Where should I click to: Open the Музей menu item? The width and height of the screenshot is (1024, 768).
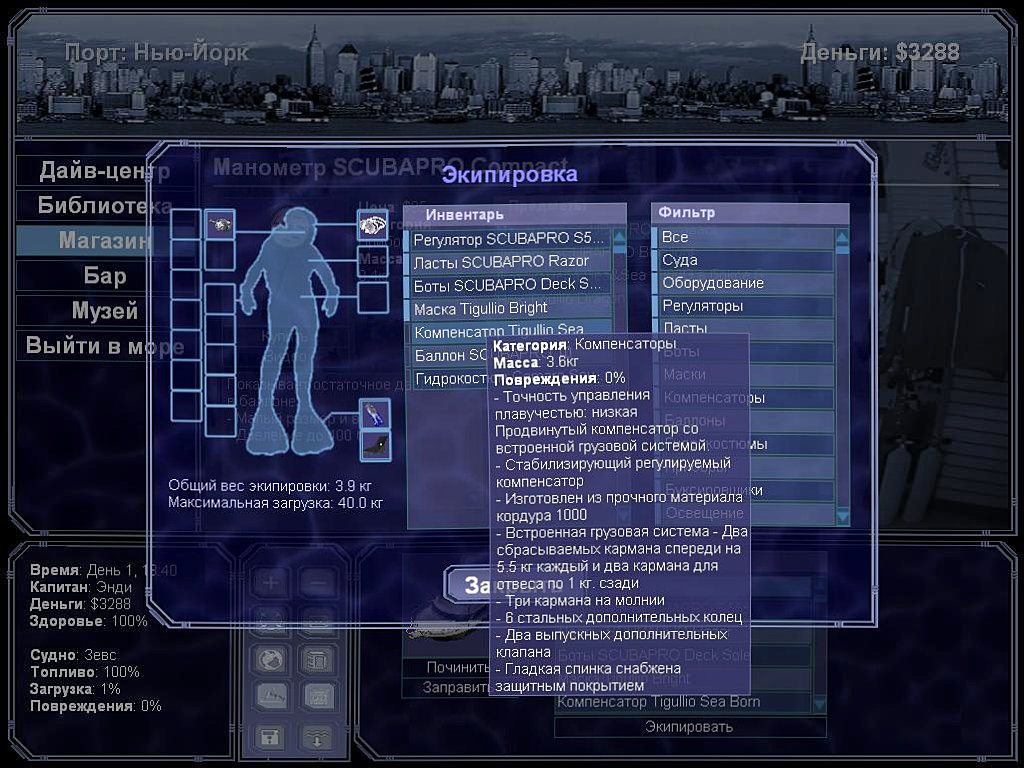[x=104, y=311]
